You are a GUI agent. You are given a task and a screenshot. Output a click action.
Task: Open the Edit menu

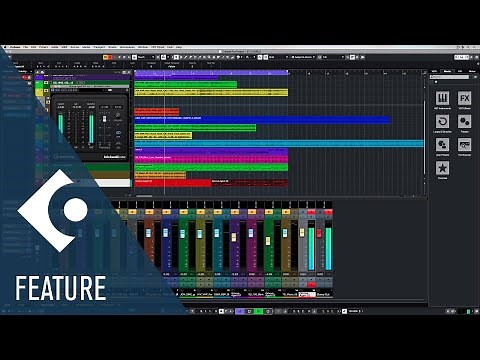click(x=34, y=47)
